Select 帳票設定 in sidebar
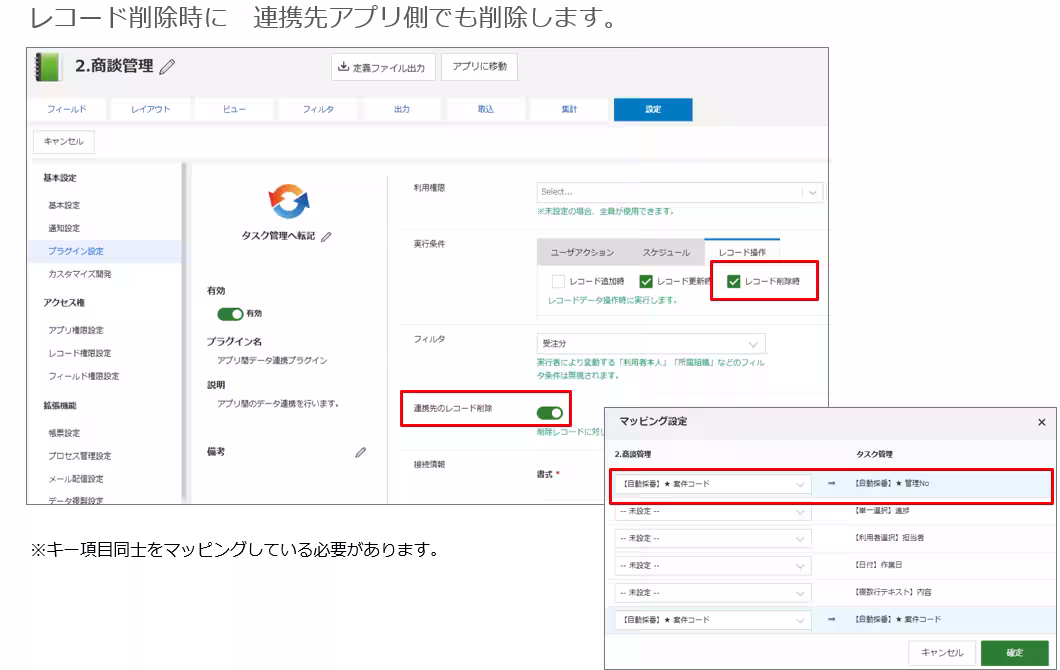1060x670 pixels. click(x=64, y=433)
